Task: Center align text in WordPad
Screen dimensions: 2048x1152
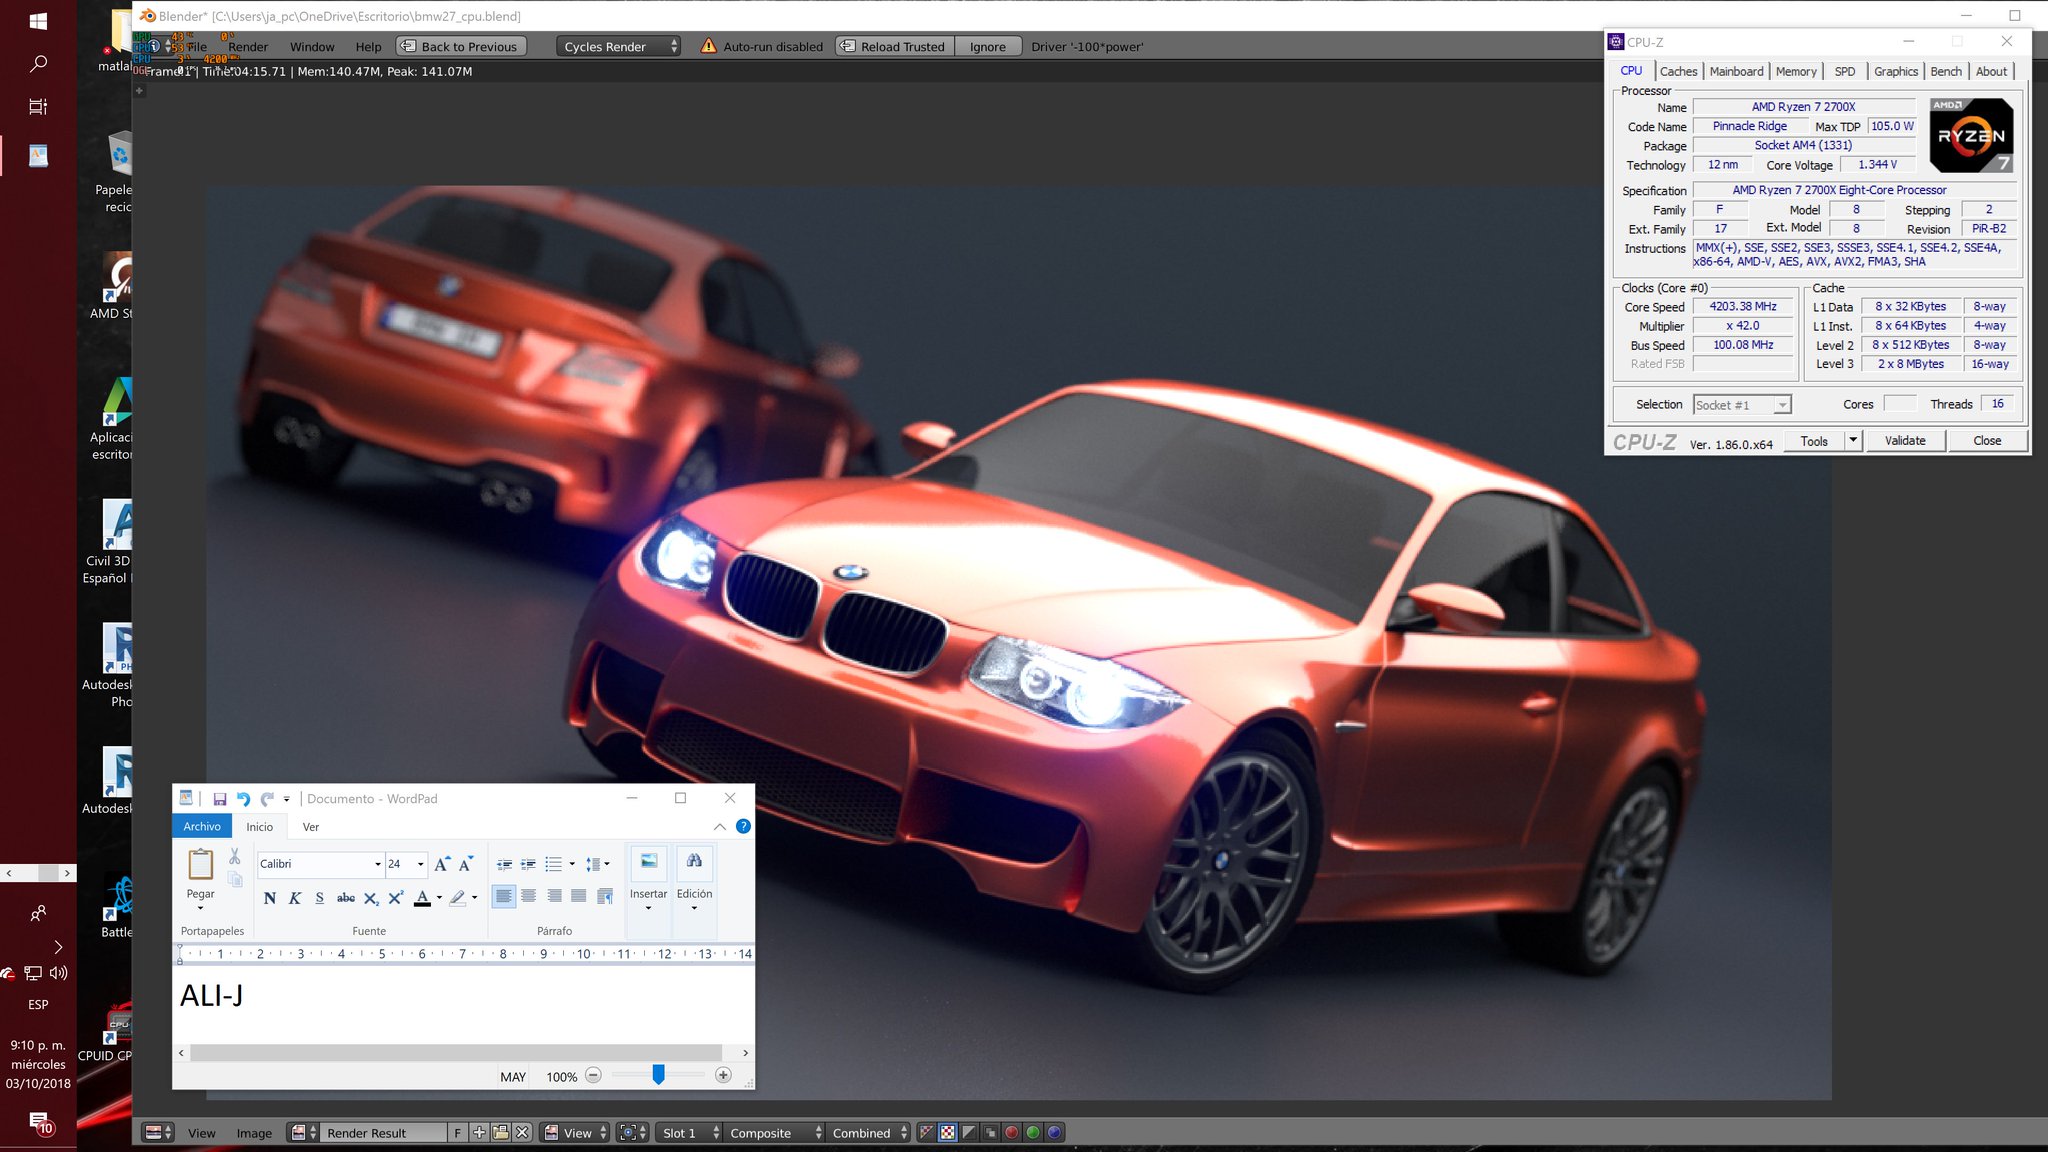Action: (x=529, y=896)
